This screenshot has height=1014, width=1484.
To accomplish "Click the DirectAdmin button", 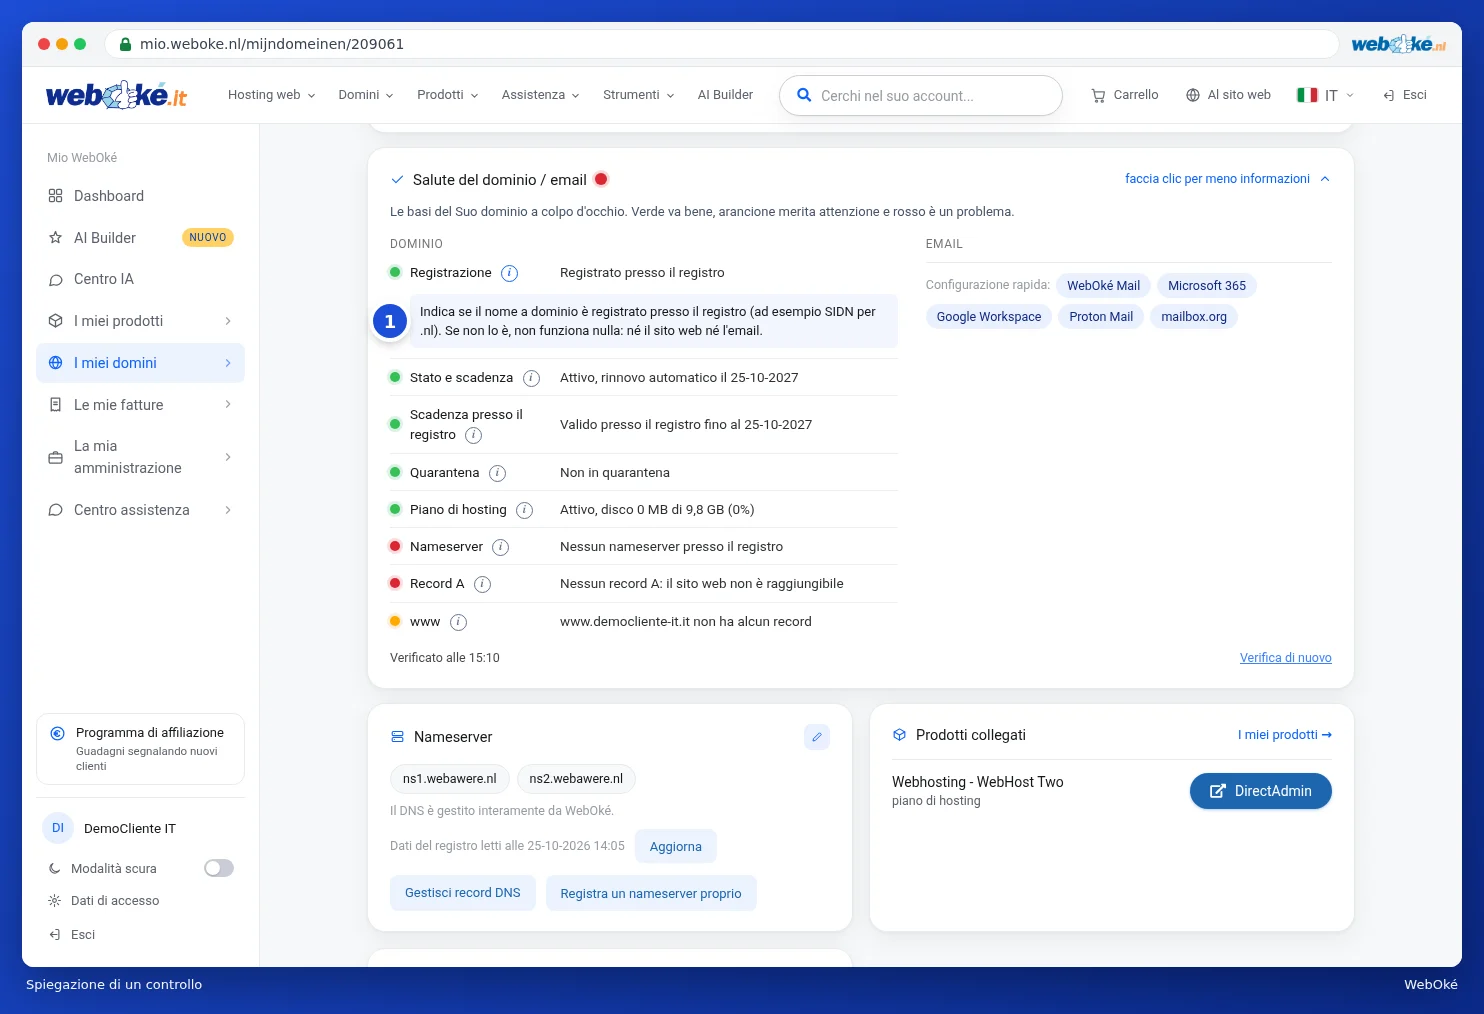I will pos(1261,791).
